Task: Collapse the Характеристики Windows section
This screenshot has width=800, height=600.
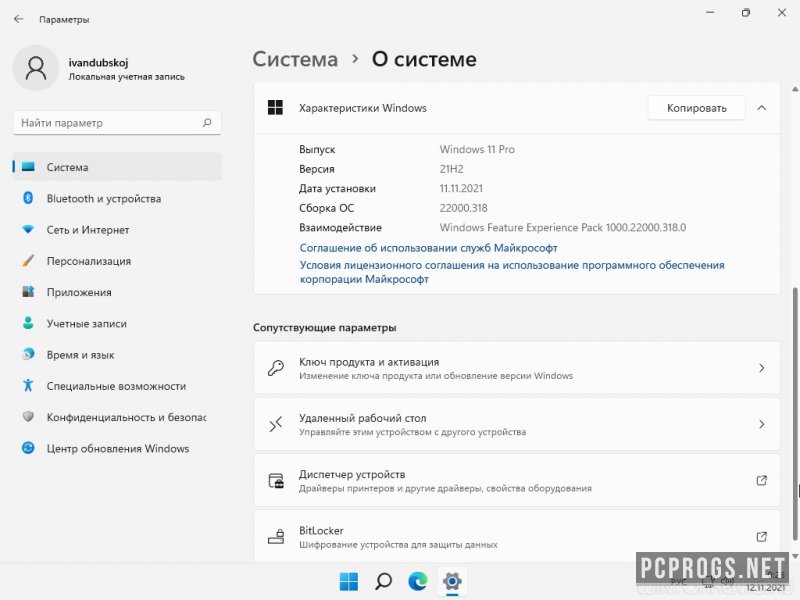Action: point(762,108)
